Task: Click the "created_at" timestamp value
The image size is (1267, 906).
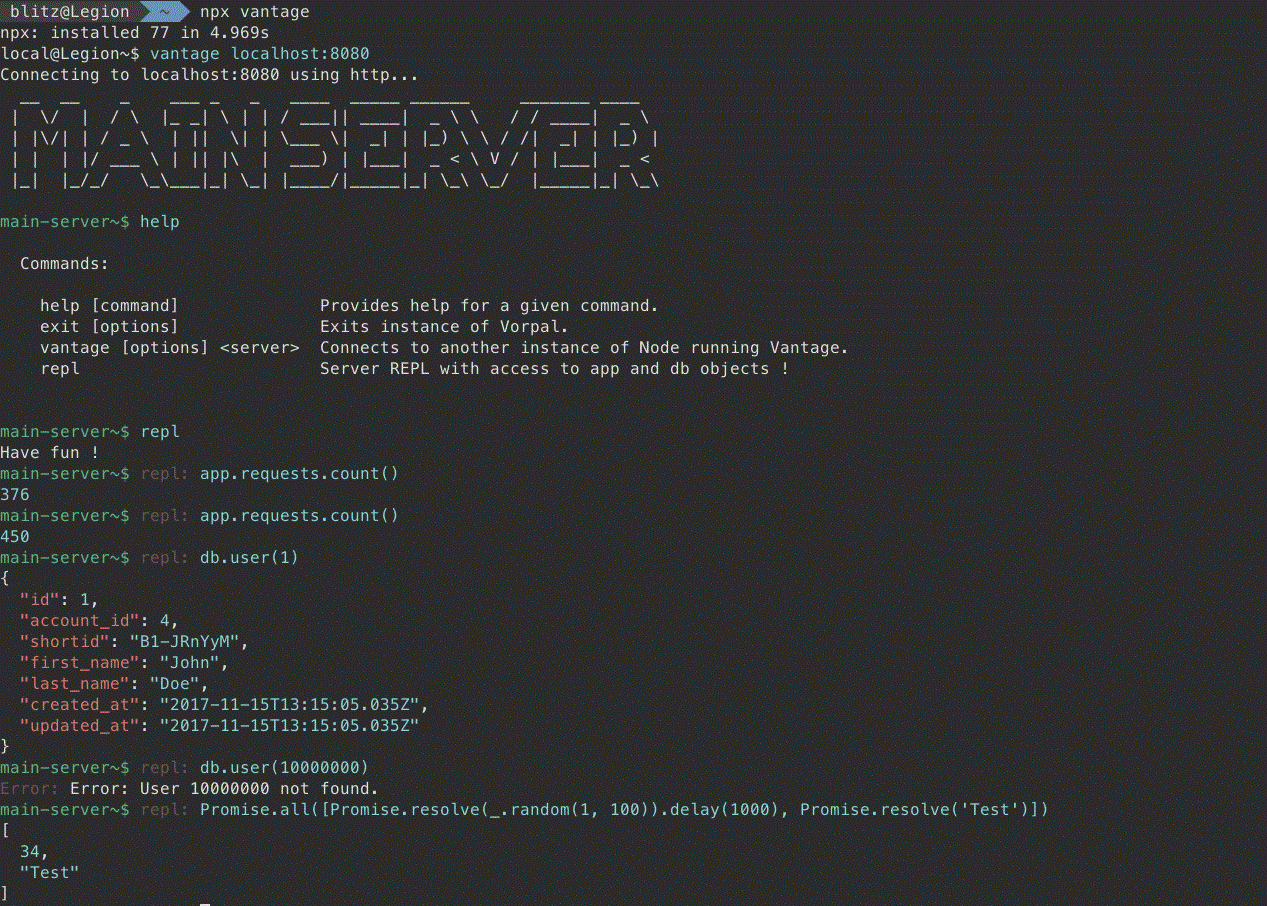Action: 289,705
